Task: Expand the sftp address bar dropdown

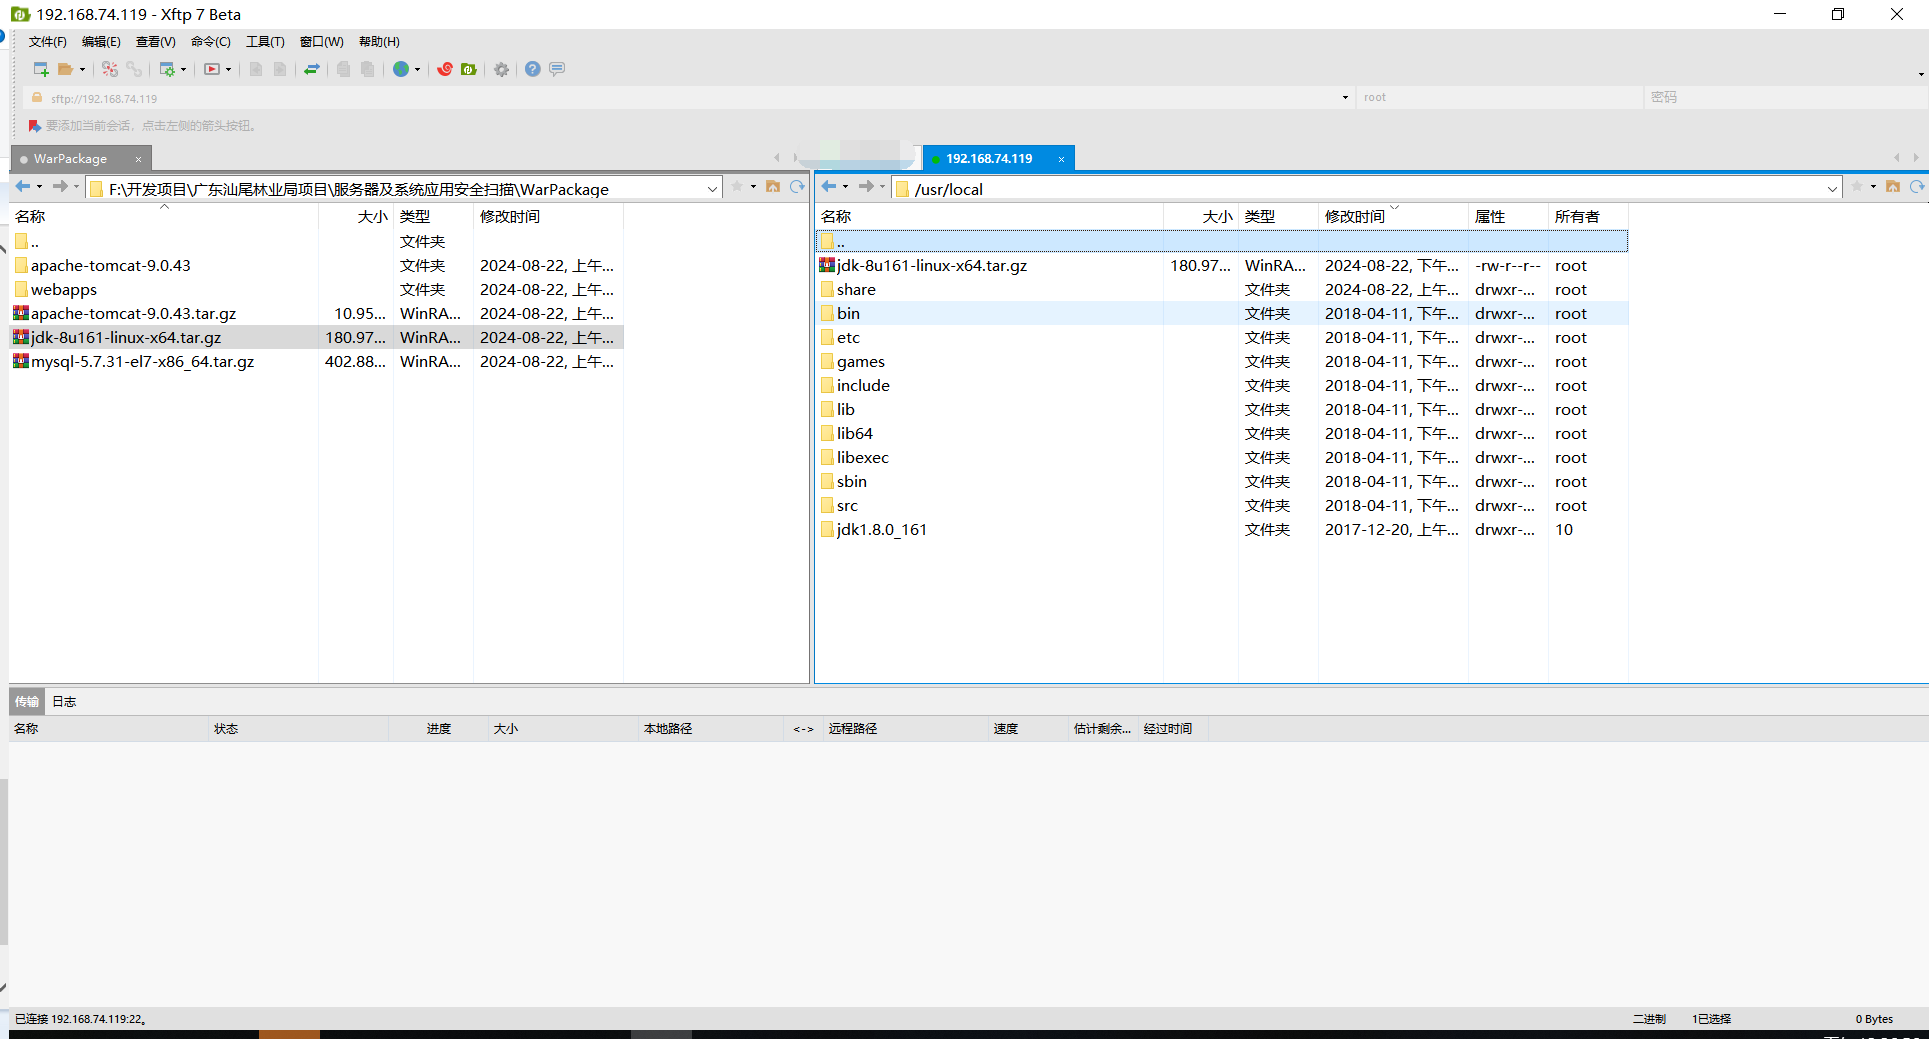Action: click(x=1345, y=98)
